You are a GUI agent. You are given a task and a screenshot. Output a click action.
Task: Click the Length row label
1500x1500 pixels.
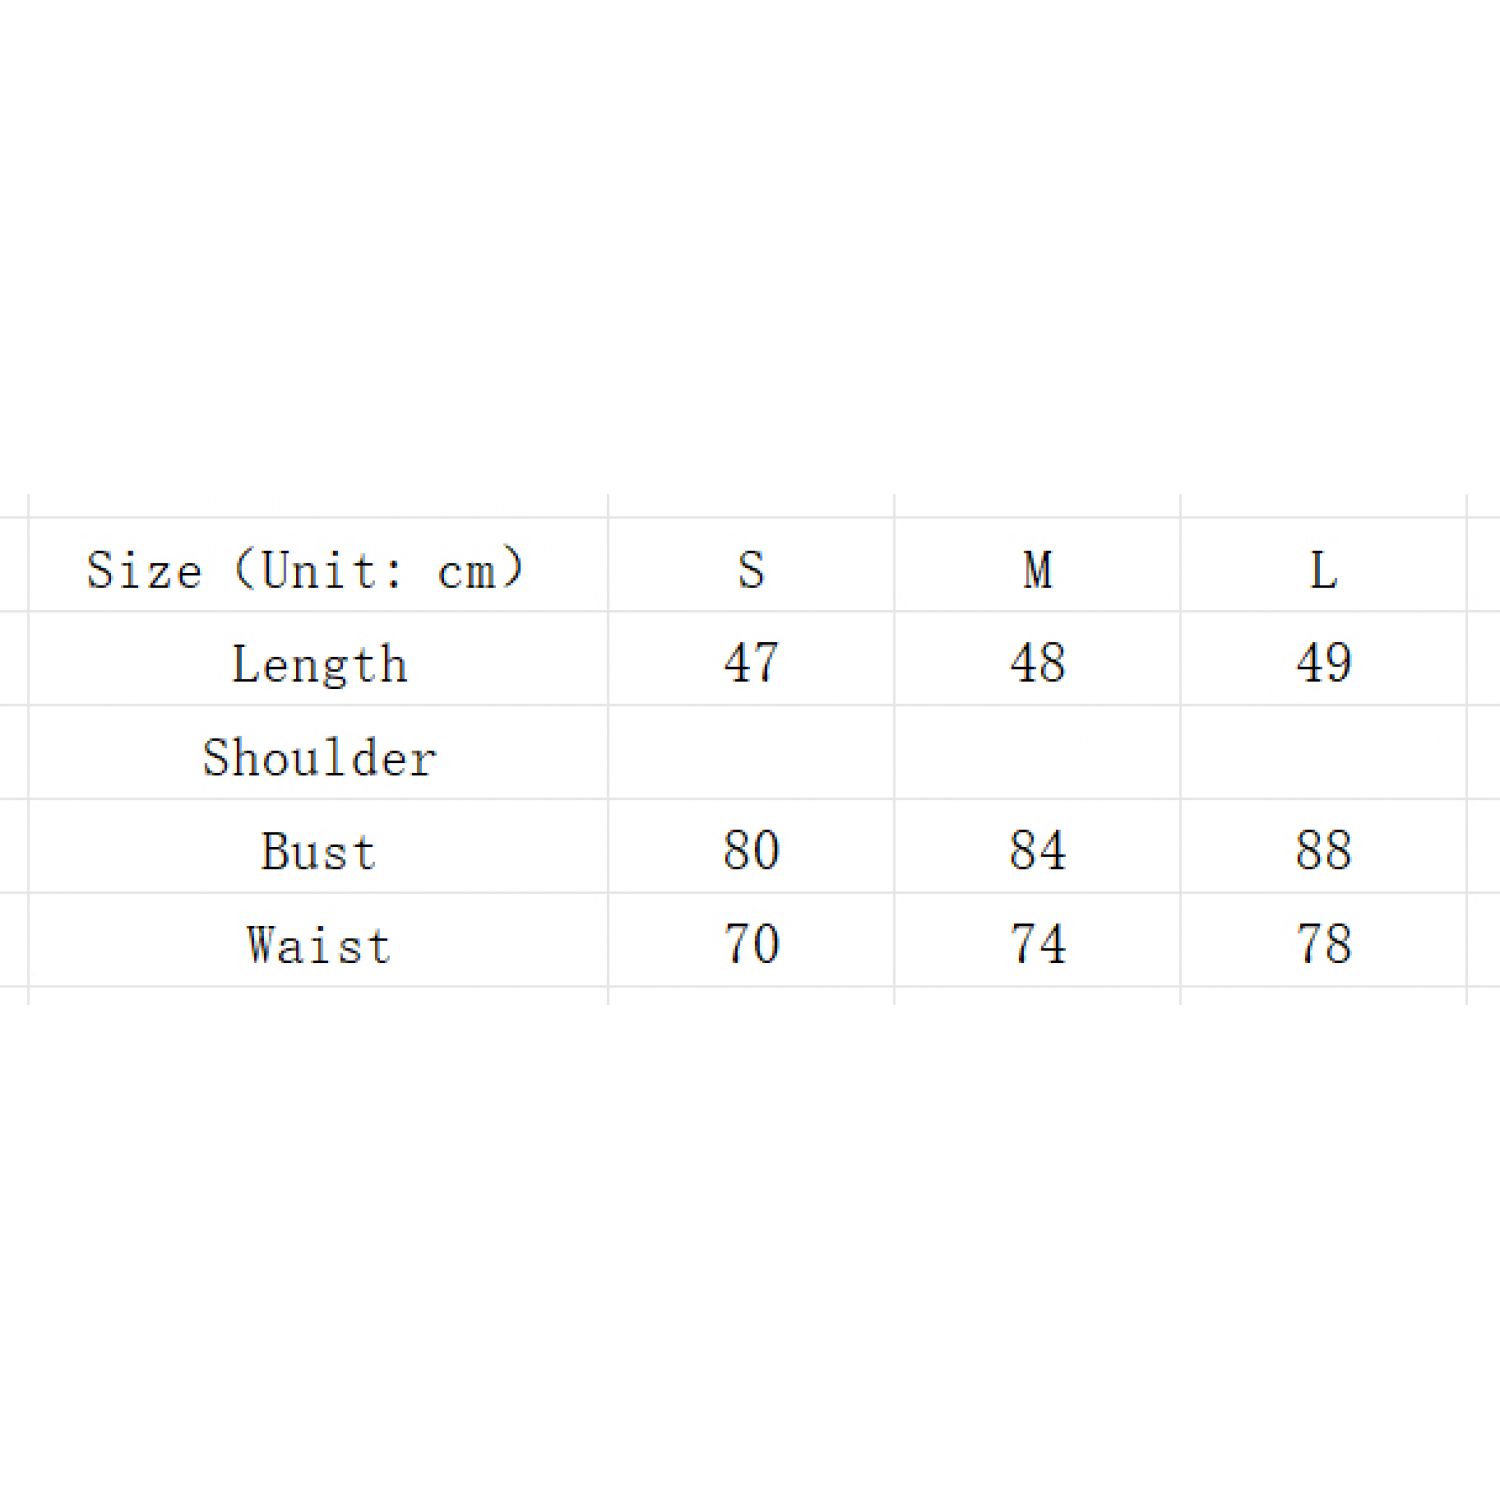point(319,663)
